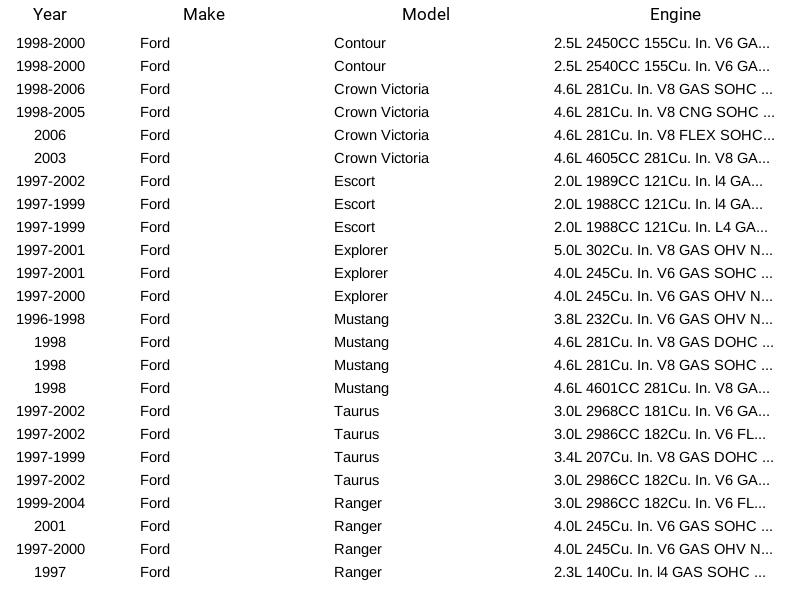Screen dimensions: 800x600
Task: Click the Year column header
Action: pos(50,14)
